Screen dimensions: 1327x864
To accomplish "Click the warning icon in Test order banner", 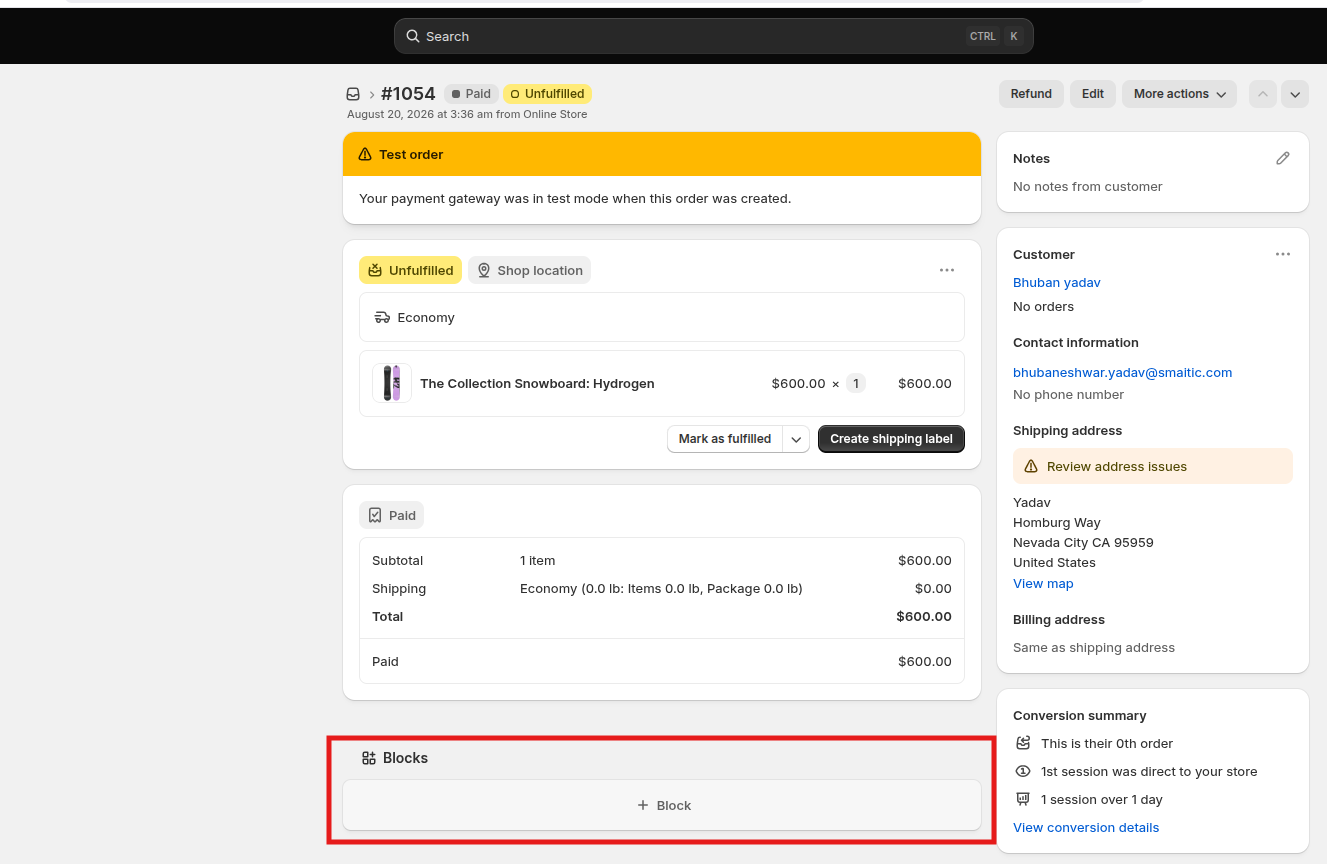I will coord(365,154).
